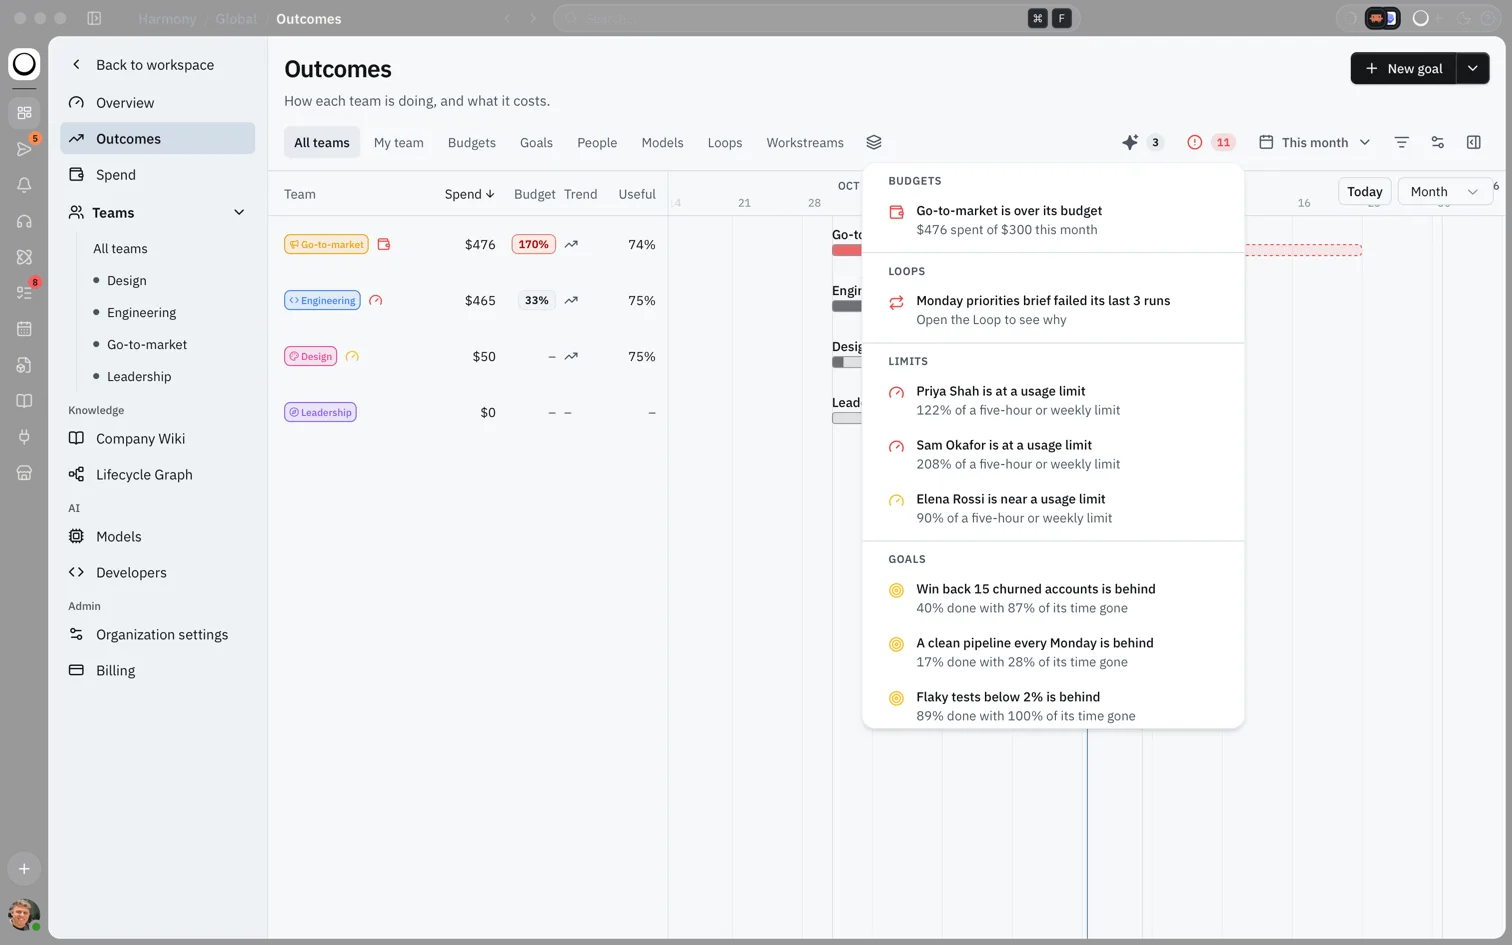Open the storefront icon in left rail

24,473
